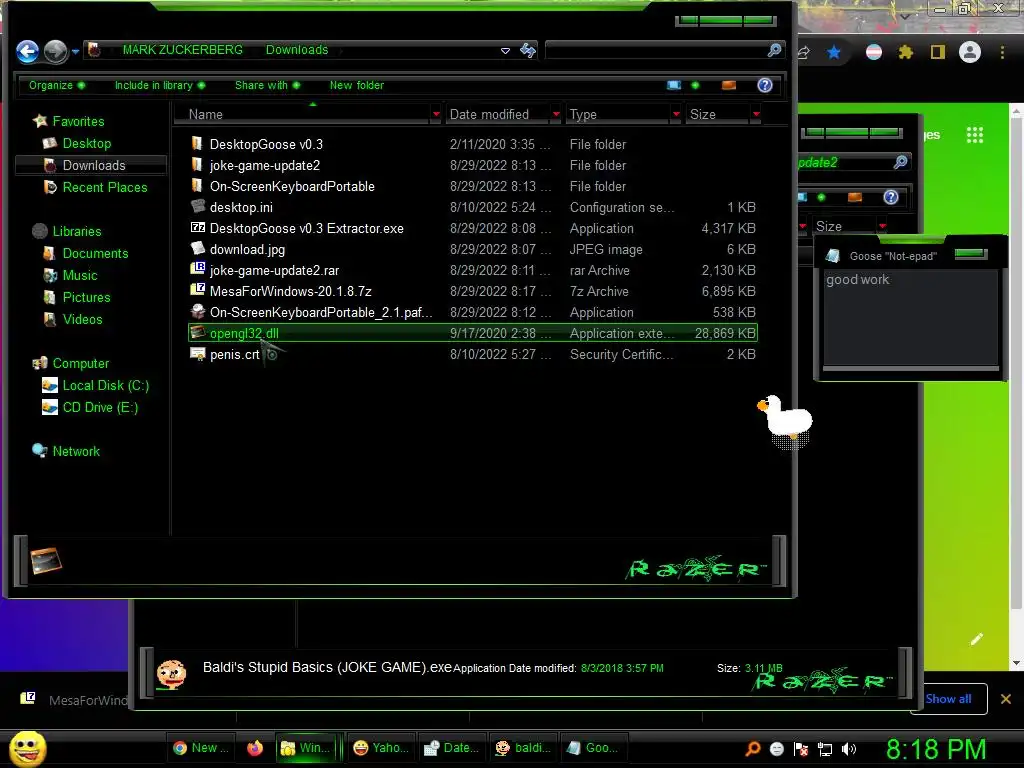1024x768 pixels.
Task: Toggle the preview pane icon
Action: [x=729, y=86]
